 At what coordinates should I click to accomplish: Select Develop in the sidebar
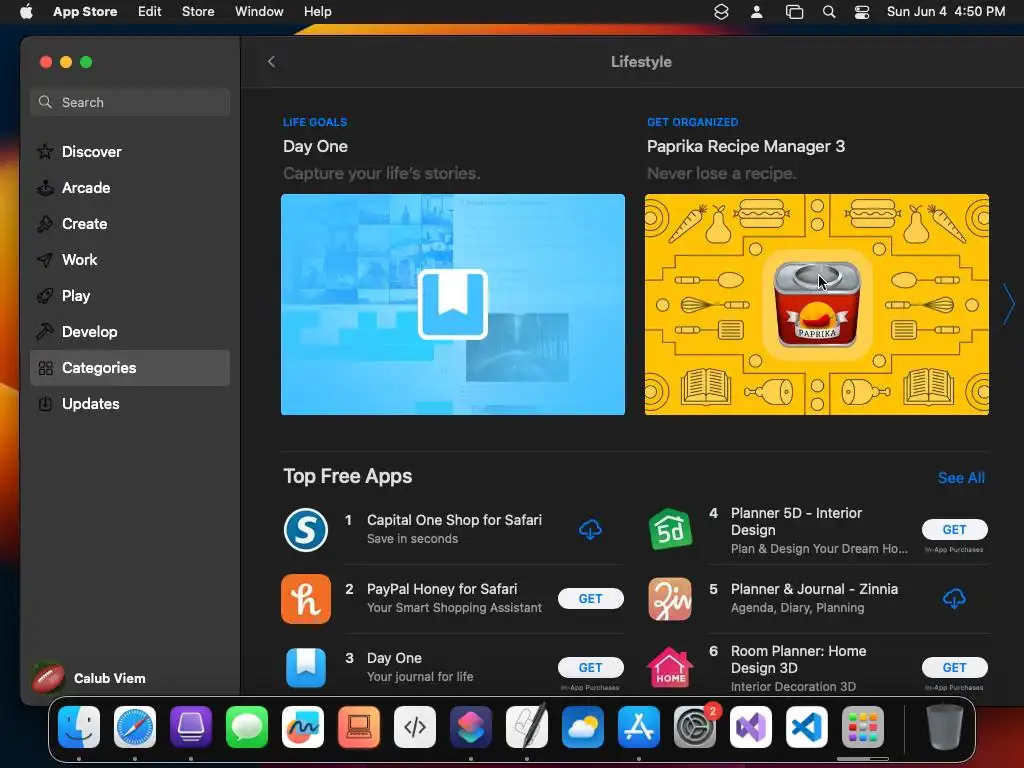click(129, 331)
